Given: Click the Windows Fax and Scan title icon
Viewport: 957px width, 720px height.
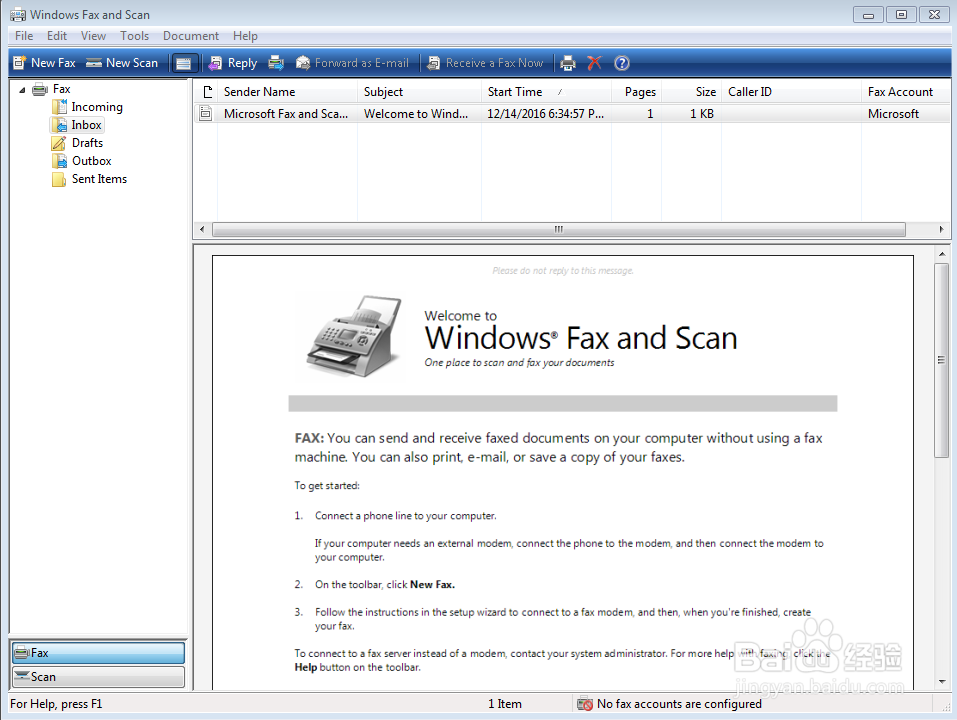Looking at the screenshot, I should (18, 15).
